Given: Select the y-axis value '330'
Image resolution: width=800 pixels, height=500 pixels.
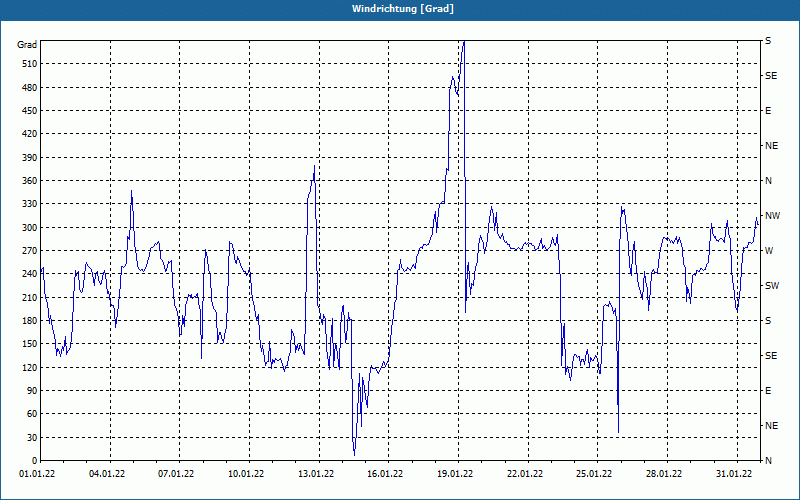Looking at the screenshot, I should tap(30, 204).
